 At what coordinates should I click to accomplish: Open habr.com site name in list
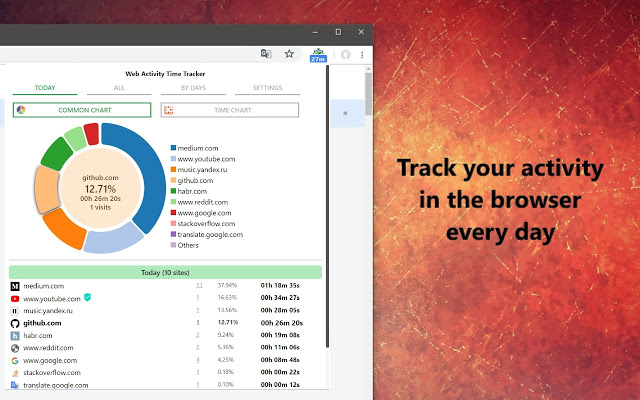click(38, 336)
